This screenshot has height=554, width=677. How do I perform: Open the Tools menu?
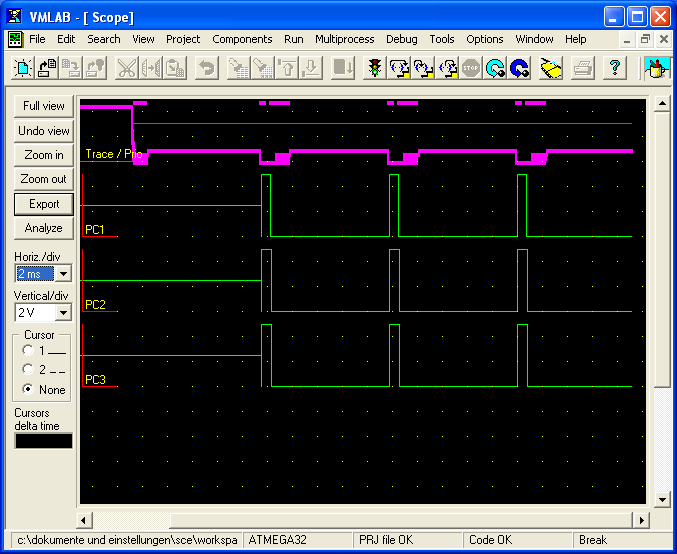tap(442, 39)
